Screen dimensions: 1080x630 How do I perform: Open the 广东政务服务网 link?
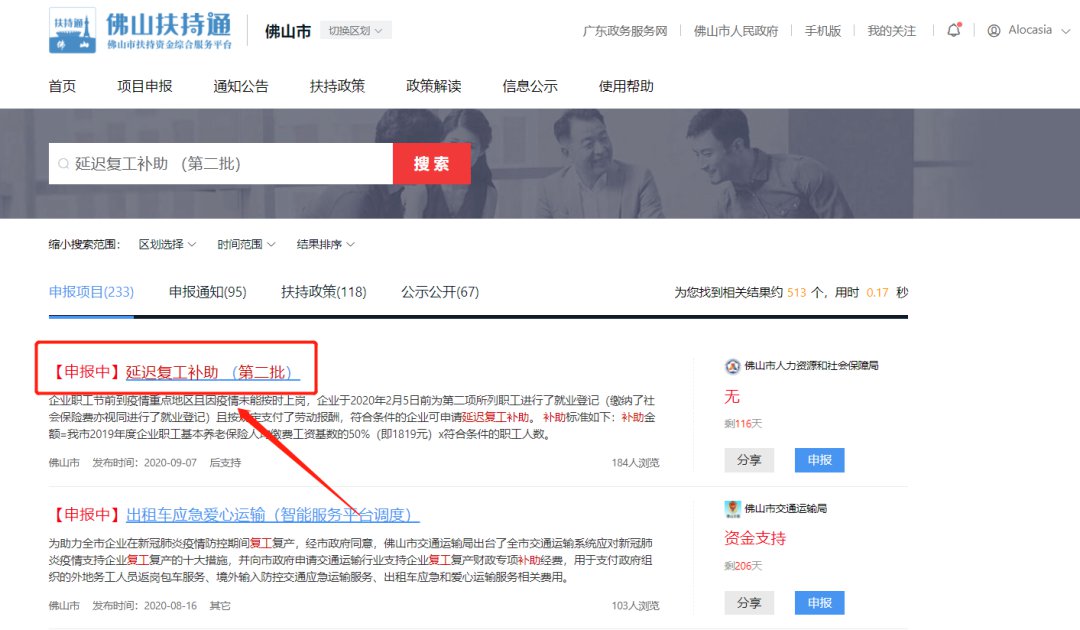pos(625,31)
